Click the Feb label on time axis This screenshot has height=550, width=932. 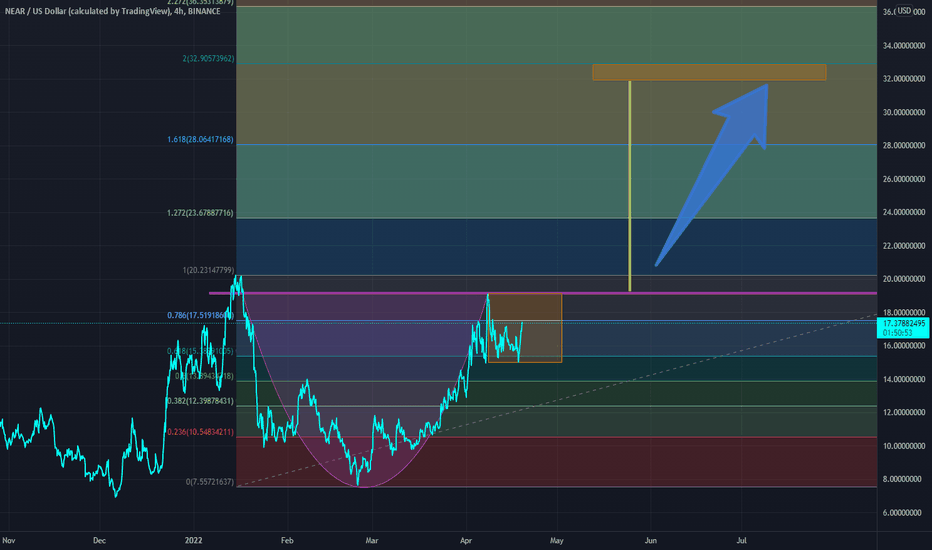pyautogui.click(x=287, y=540)
